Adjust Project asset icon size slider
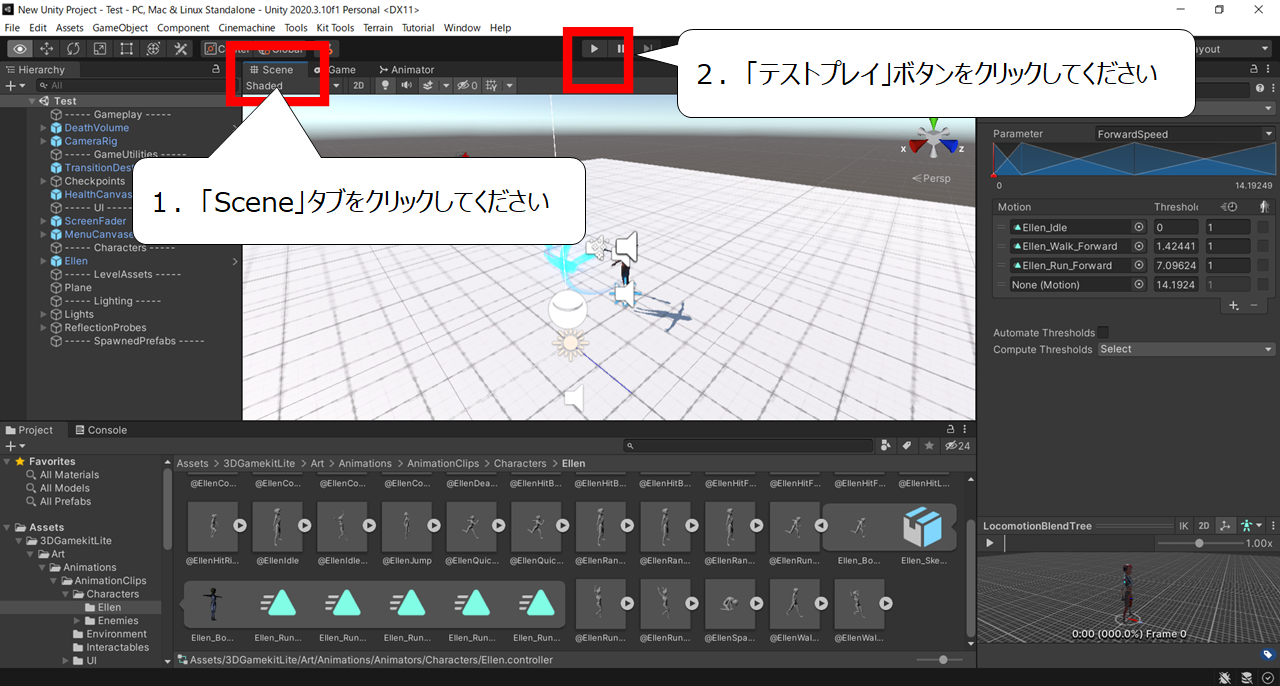This screenshot has height=686, width=1280. coord(942,660)
